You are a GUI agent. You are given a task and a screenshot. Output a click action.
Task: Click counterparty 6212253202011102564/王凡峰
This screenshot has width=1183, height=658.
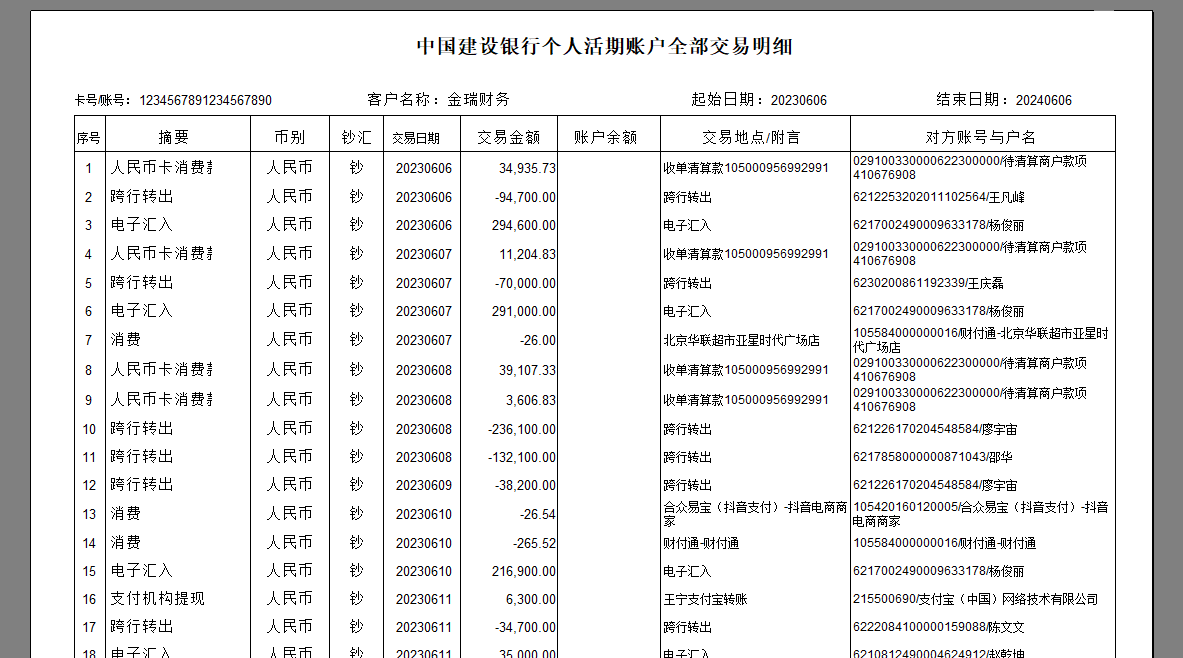[939, 197]
